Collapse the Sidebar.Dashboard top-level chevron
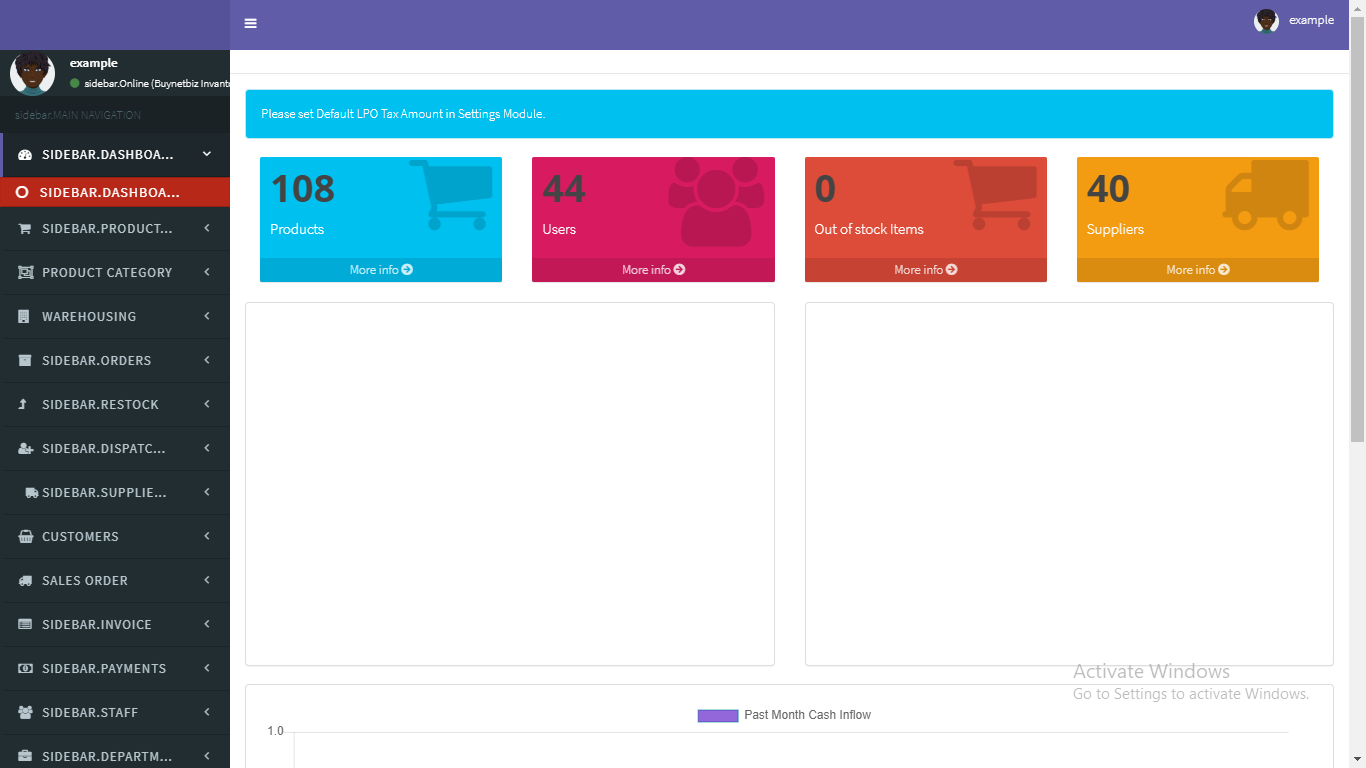The image size is (1366, 768). click(207, 154)
